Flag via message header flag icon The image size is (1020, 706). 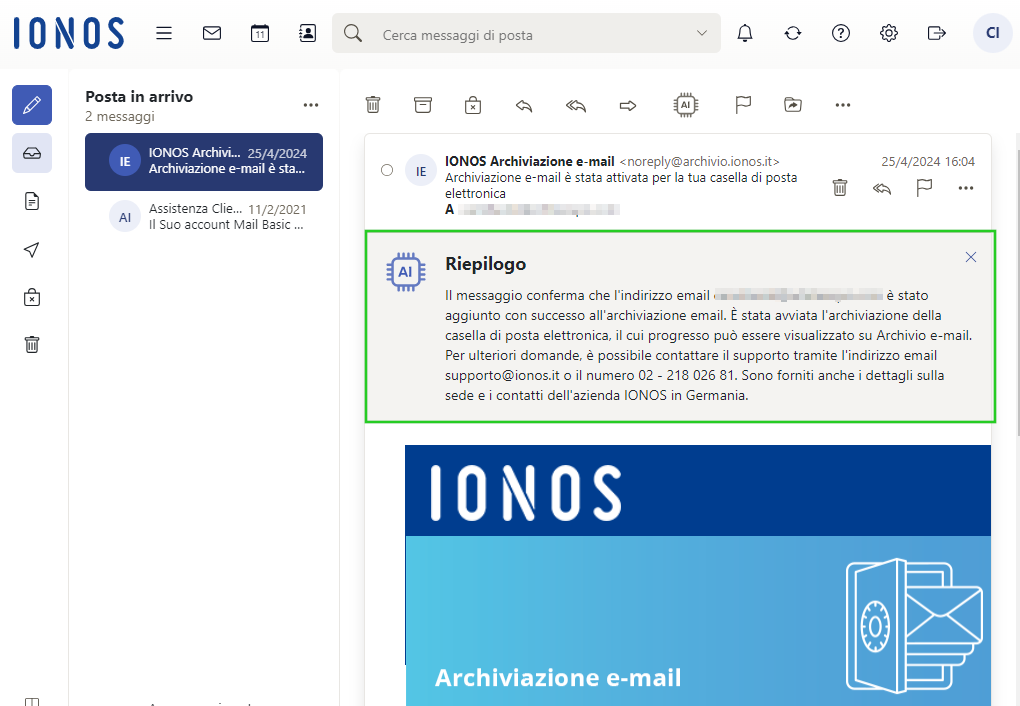click(924, 188)
